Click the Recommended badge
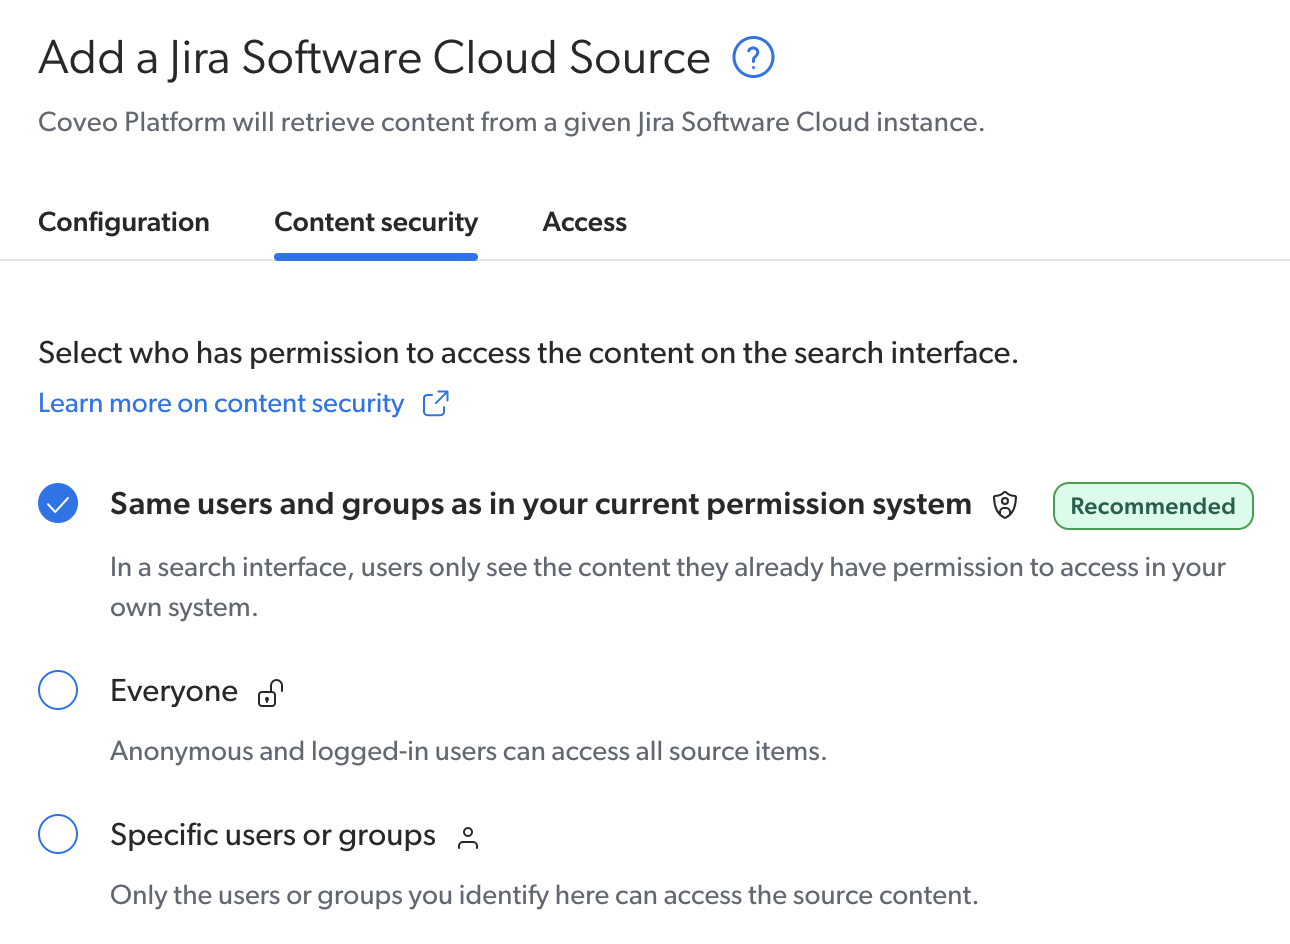Image resolution: width=1290 pixels, height=944 pixels. click(x=1153, y=506)
